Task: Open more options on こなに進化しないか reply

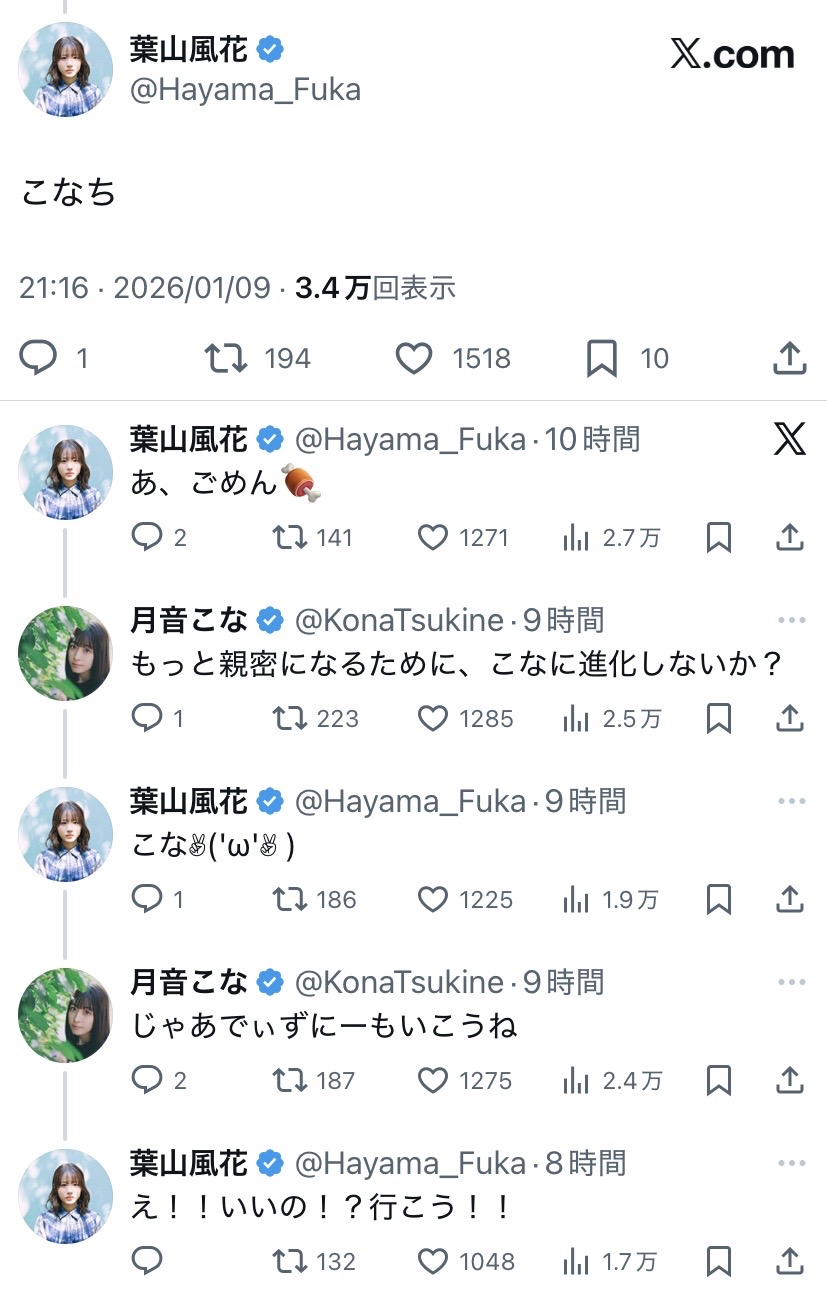Action: [791, 621]
